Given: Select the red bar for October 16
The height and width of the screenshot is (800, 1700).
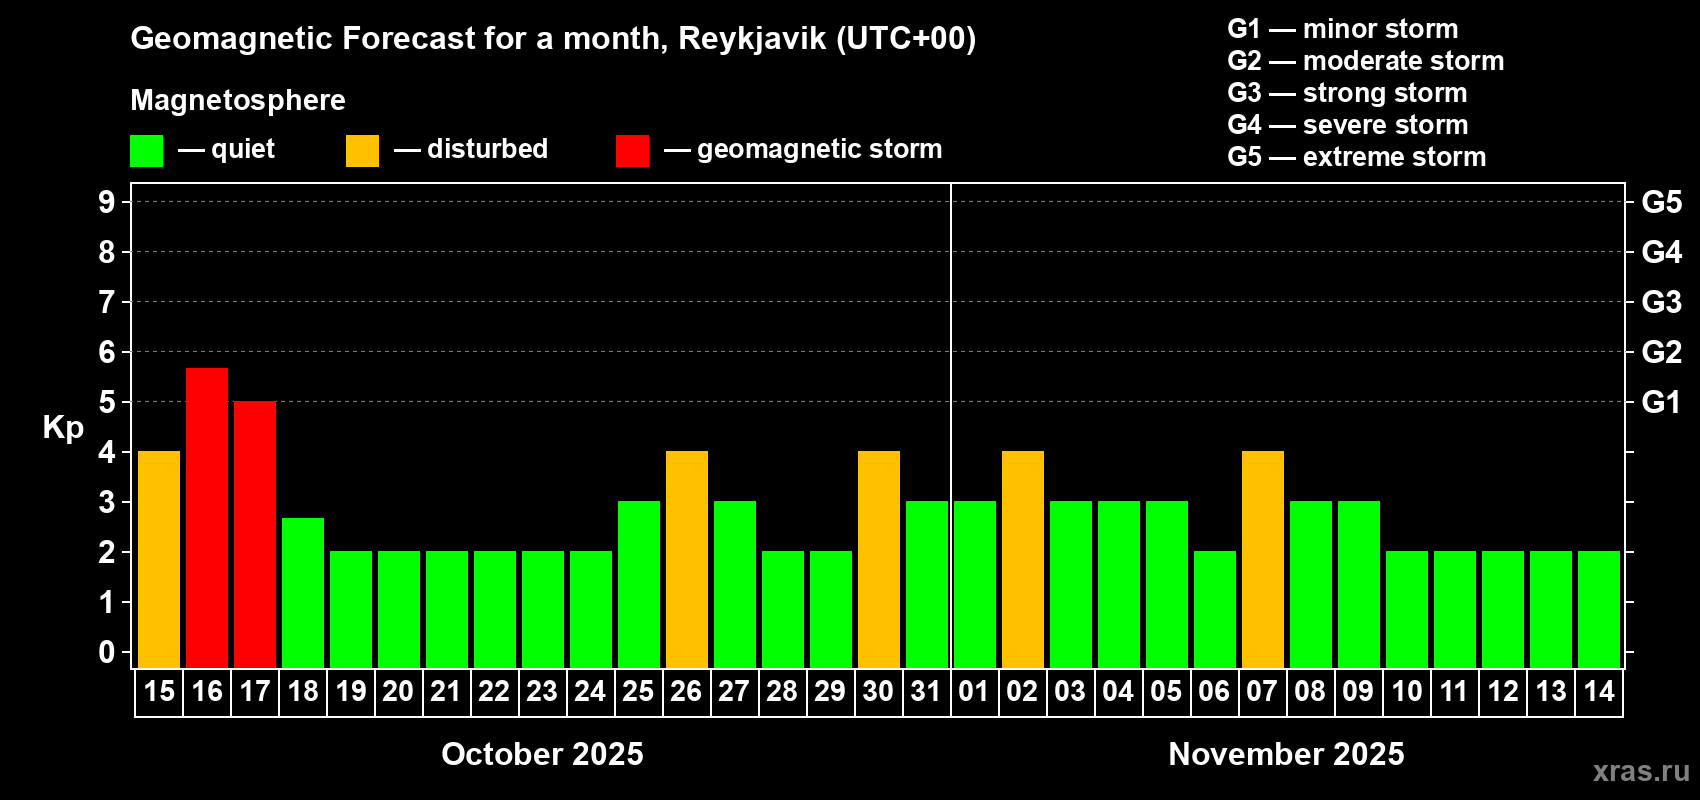Looking at the screenshot, I should coord(207,518).
